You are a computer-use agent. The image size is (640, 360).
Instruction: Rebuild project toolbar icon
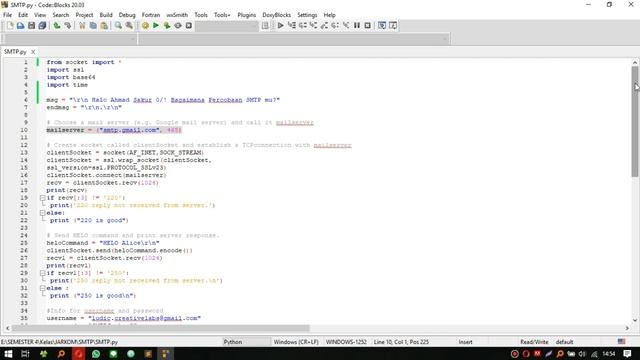coord(178,25)
